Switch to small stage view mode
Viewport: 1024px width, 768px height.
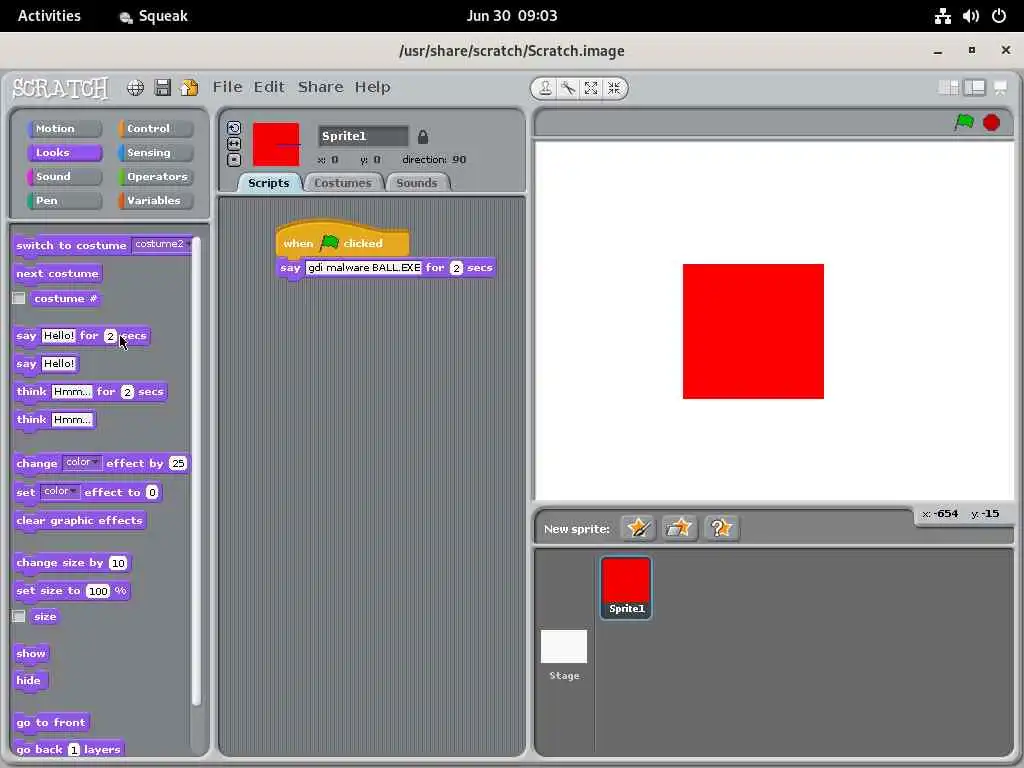[x=948, y=88]
